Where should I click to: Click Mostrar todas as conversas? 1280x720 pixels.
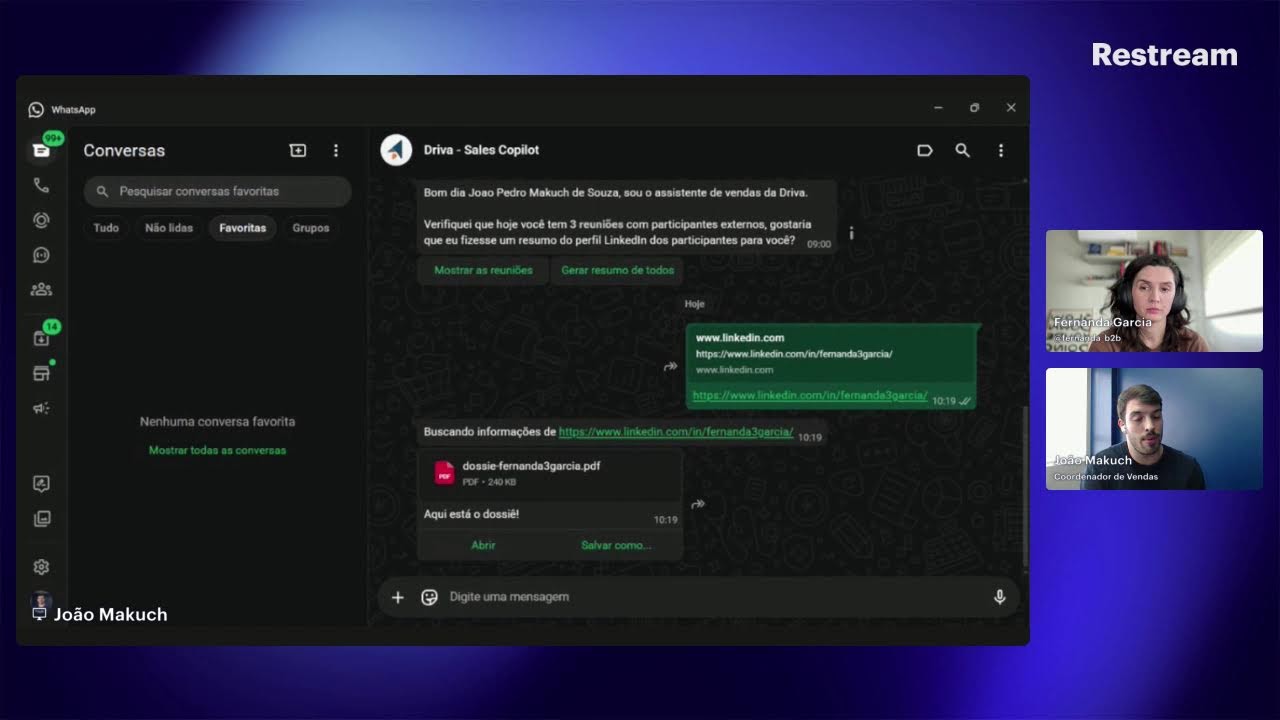pyautogui.click(x=217, y=450)
